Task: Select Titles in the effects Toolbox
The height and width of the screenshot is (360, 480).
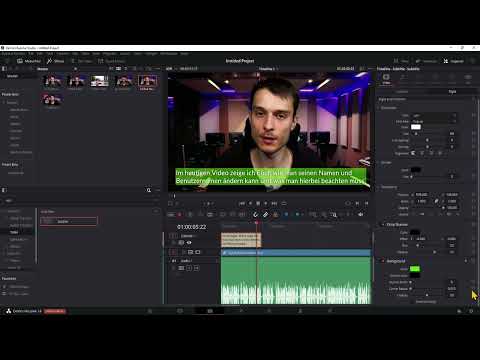Action: pos(14,232)
